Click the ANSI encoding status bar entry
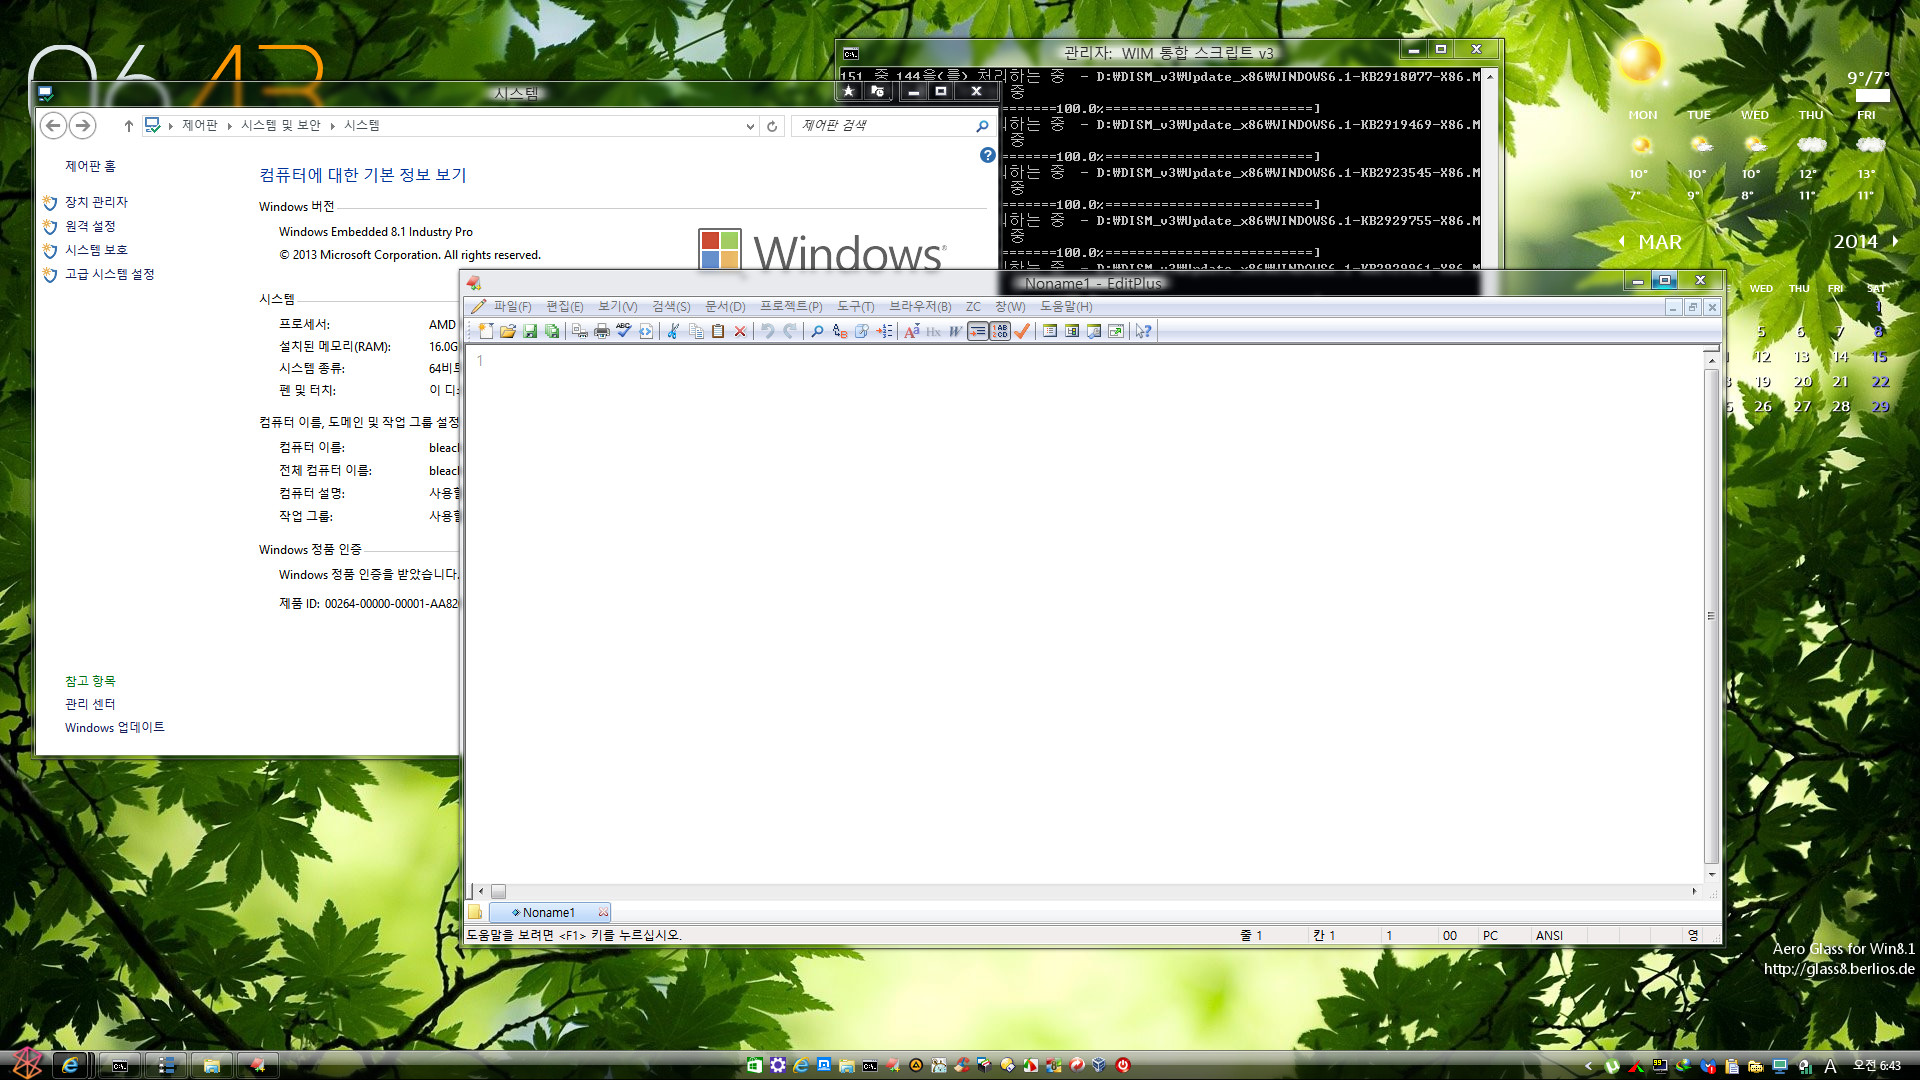1920x1080 pixels. (x=1549, y=935)
